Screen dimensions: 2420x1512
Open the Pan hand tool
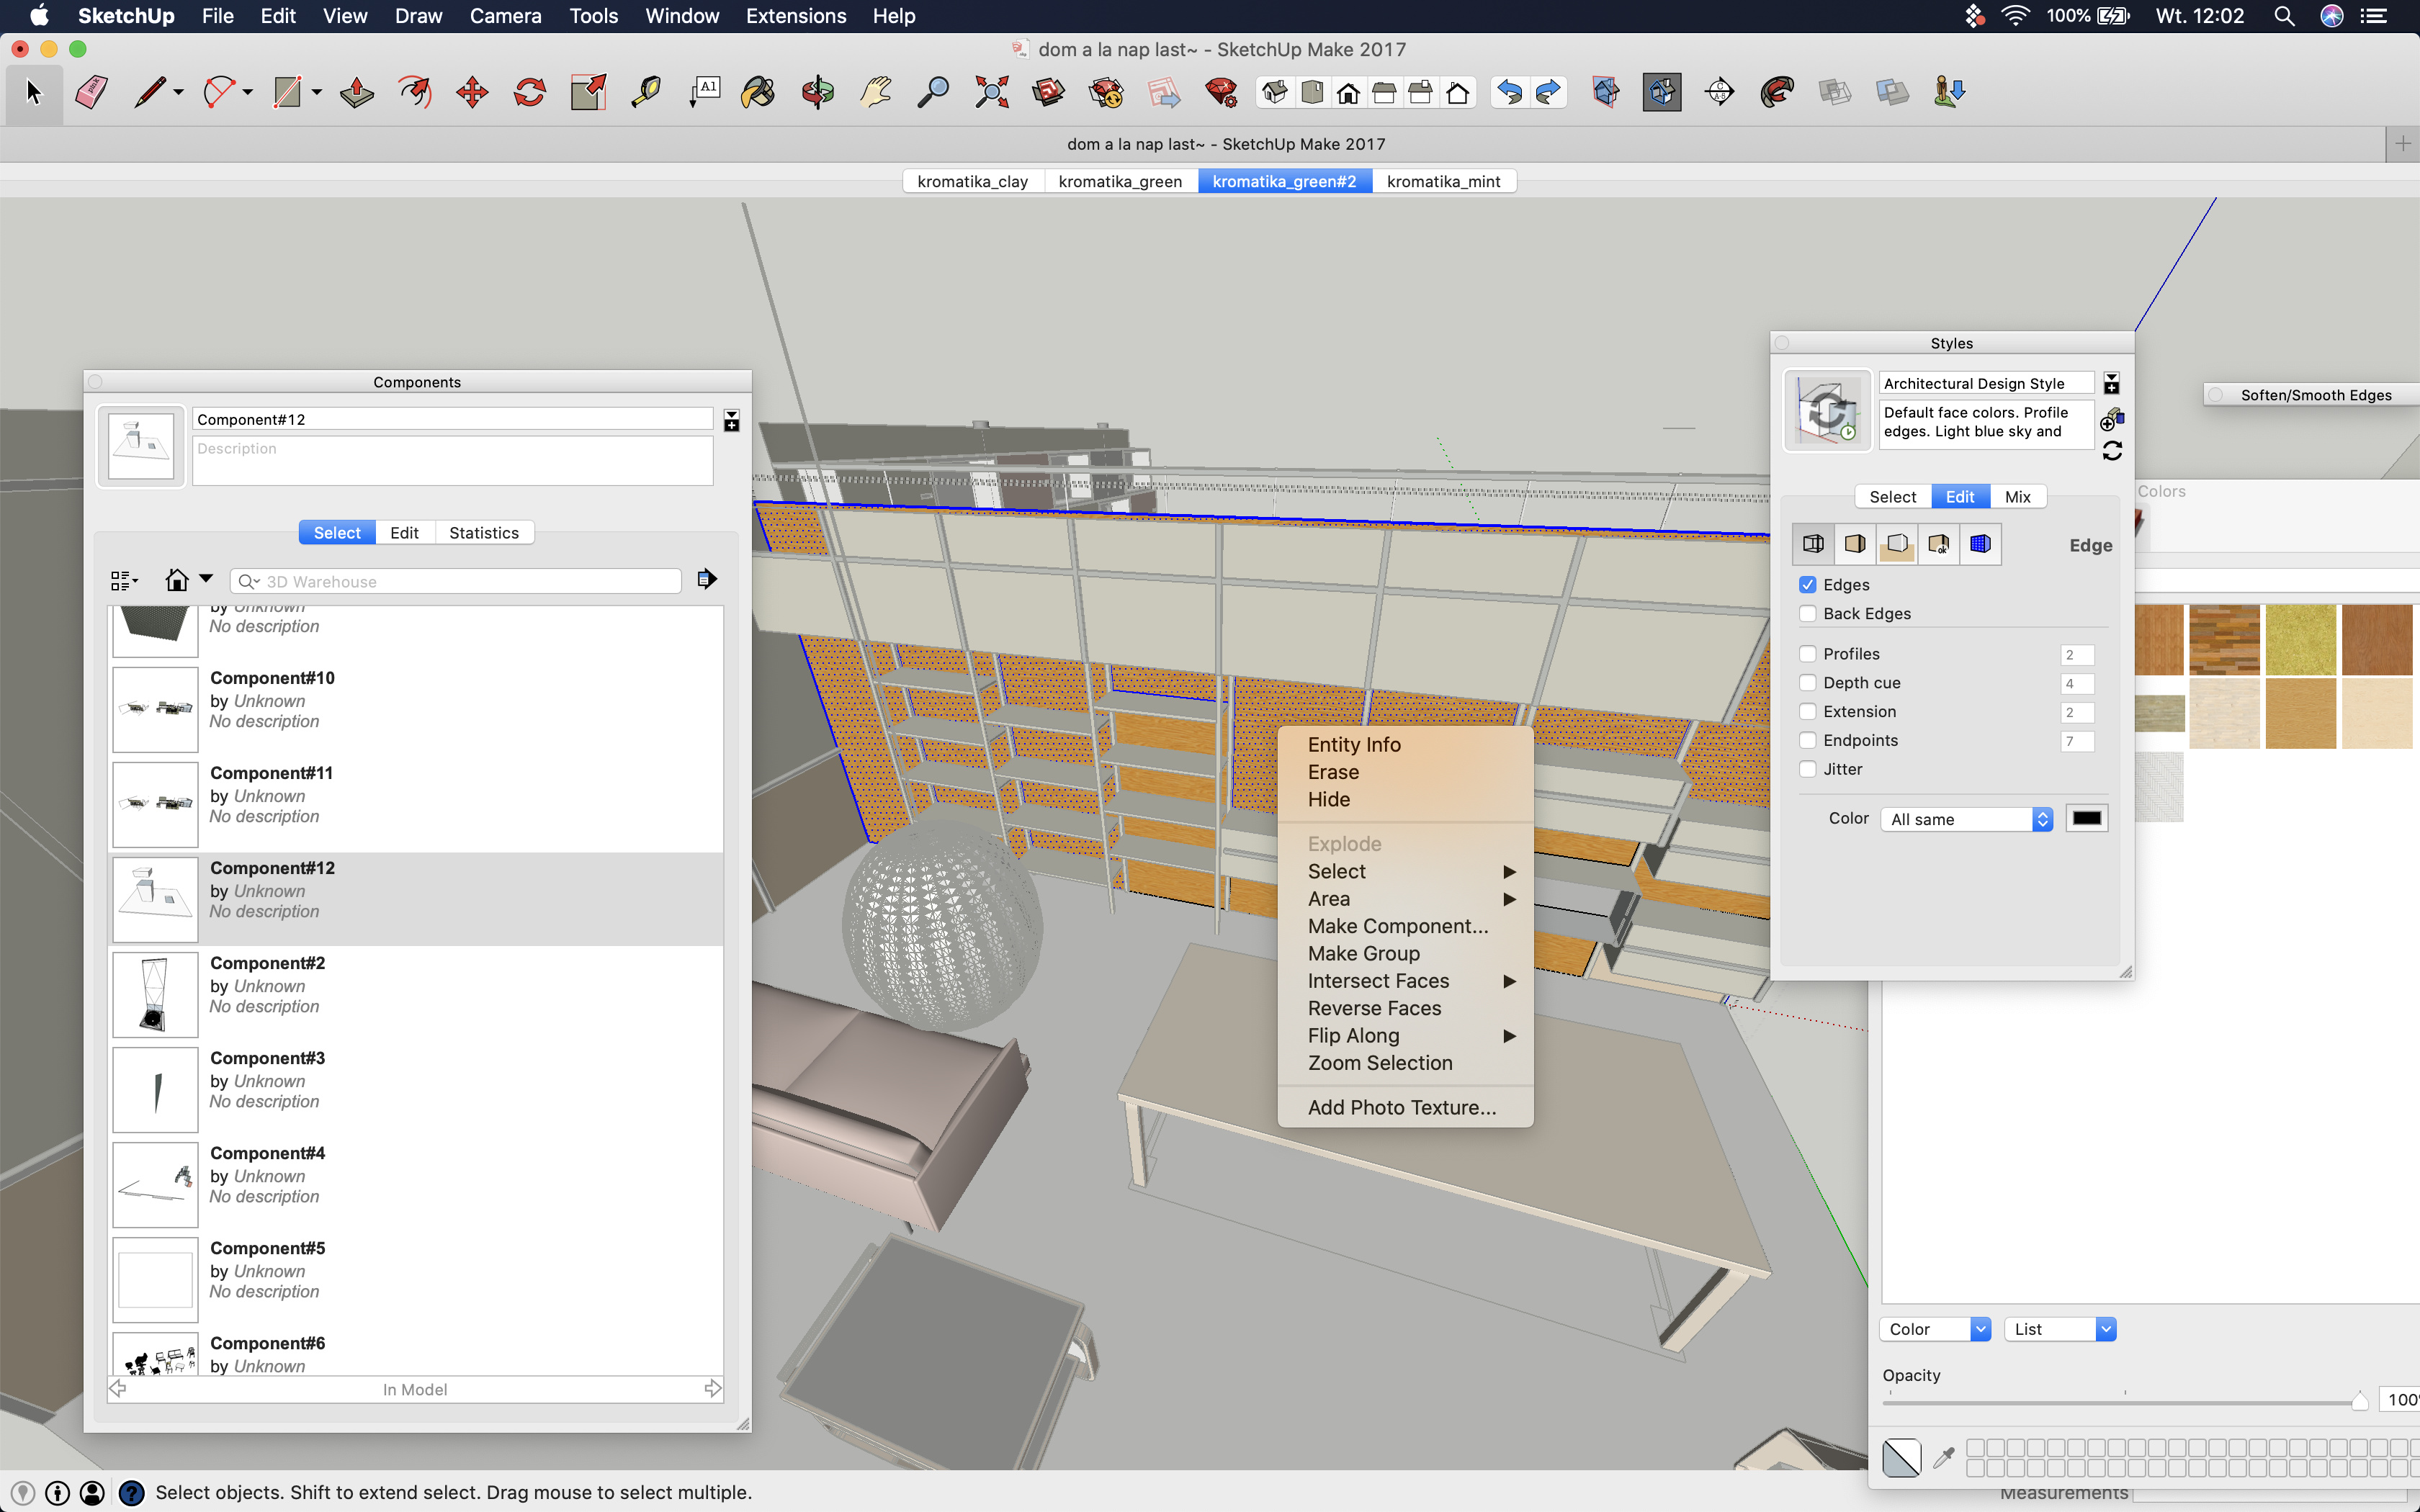(875, 93)
